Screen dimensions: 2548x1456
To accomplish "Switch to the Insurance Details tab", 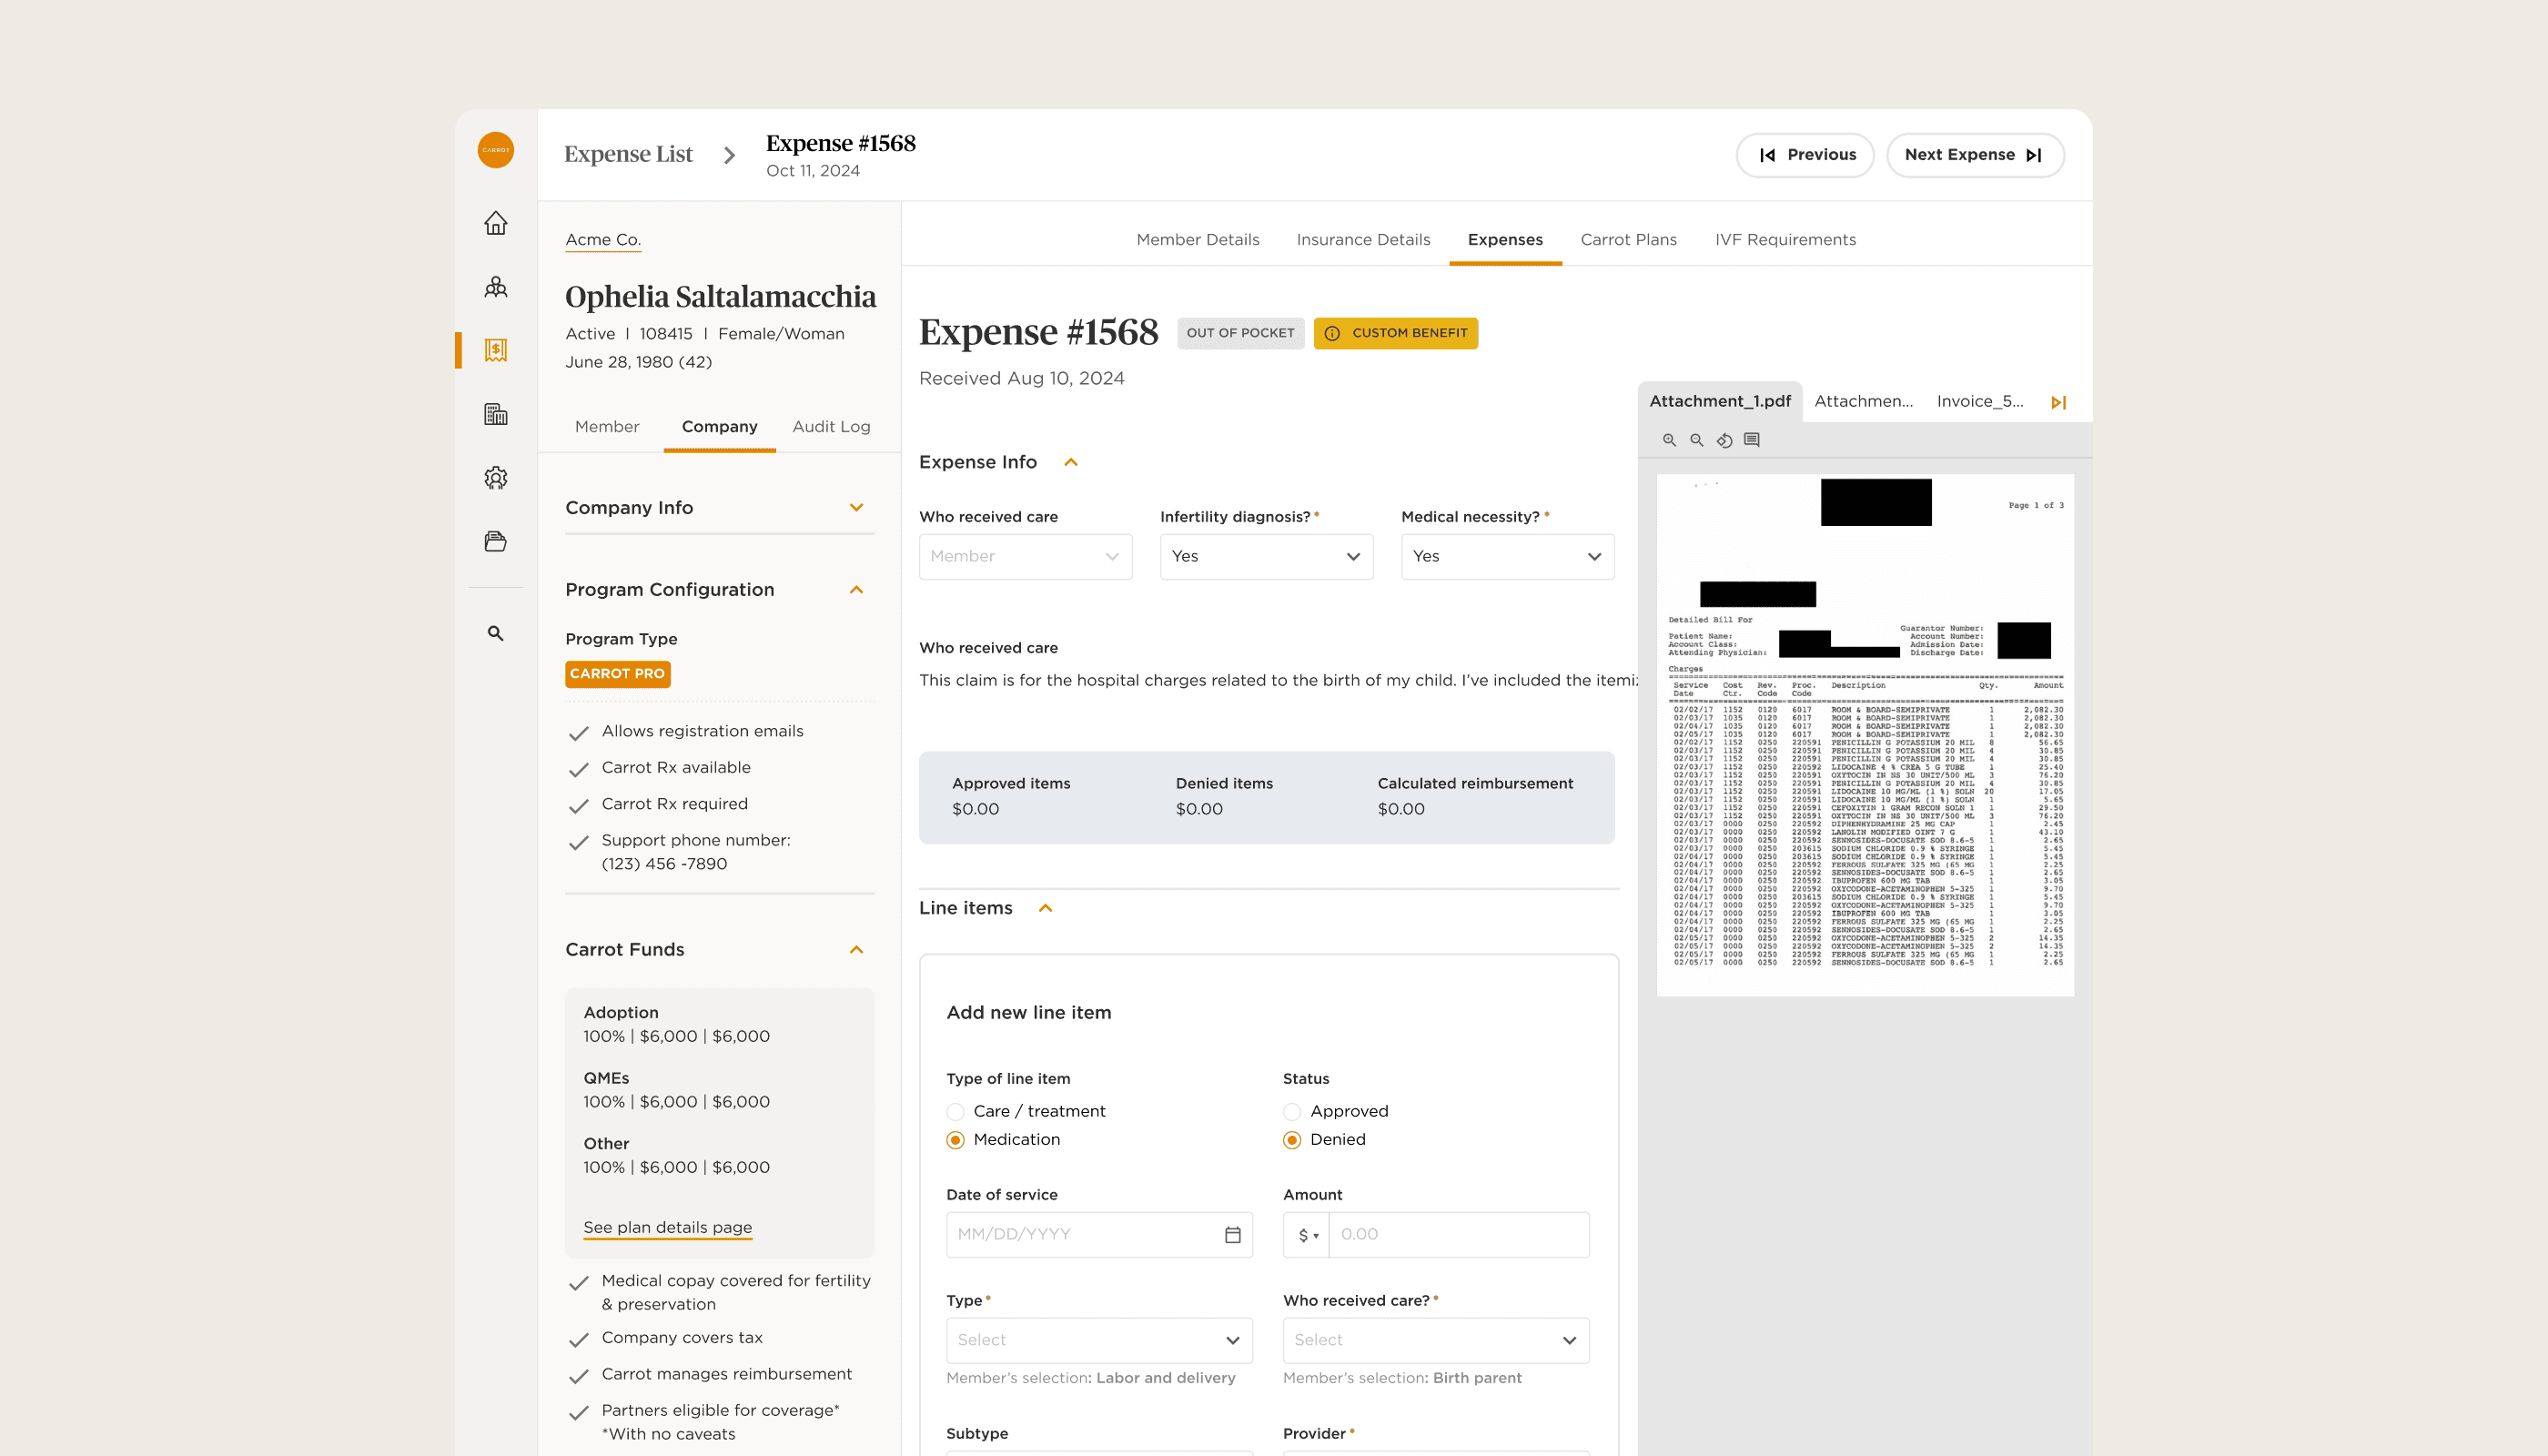I will [x=1363, y=240].
